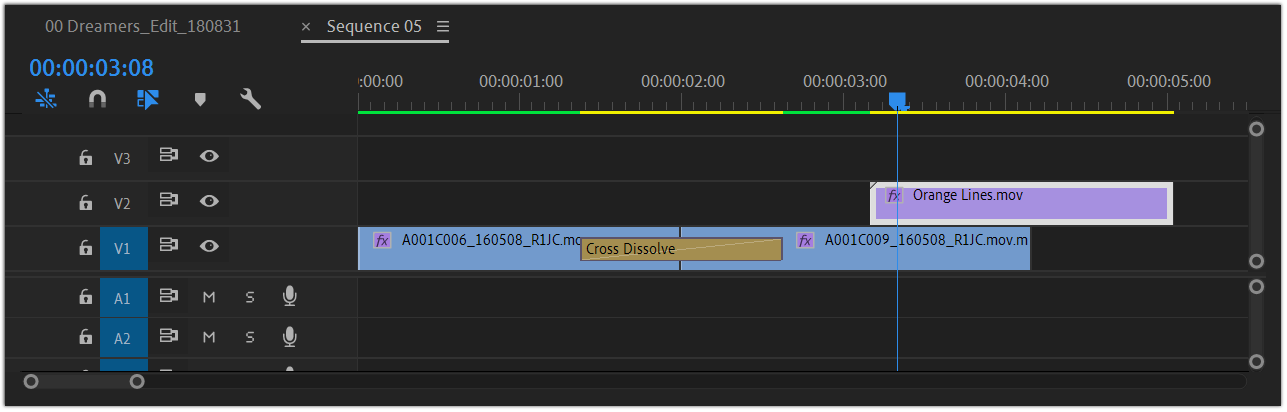Hide the V1 track output eye
Screen dimensions: 1287x412
point(209,246)
